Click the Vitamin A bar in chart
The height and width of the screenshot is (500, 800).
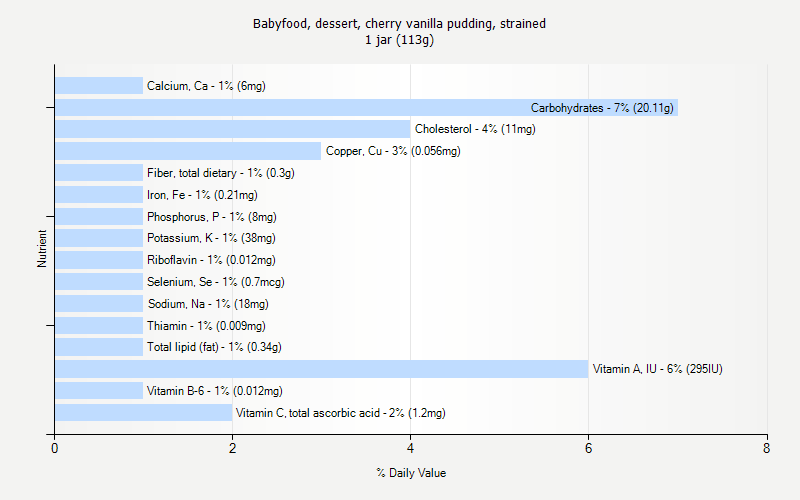coord(321,369)
